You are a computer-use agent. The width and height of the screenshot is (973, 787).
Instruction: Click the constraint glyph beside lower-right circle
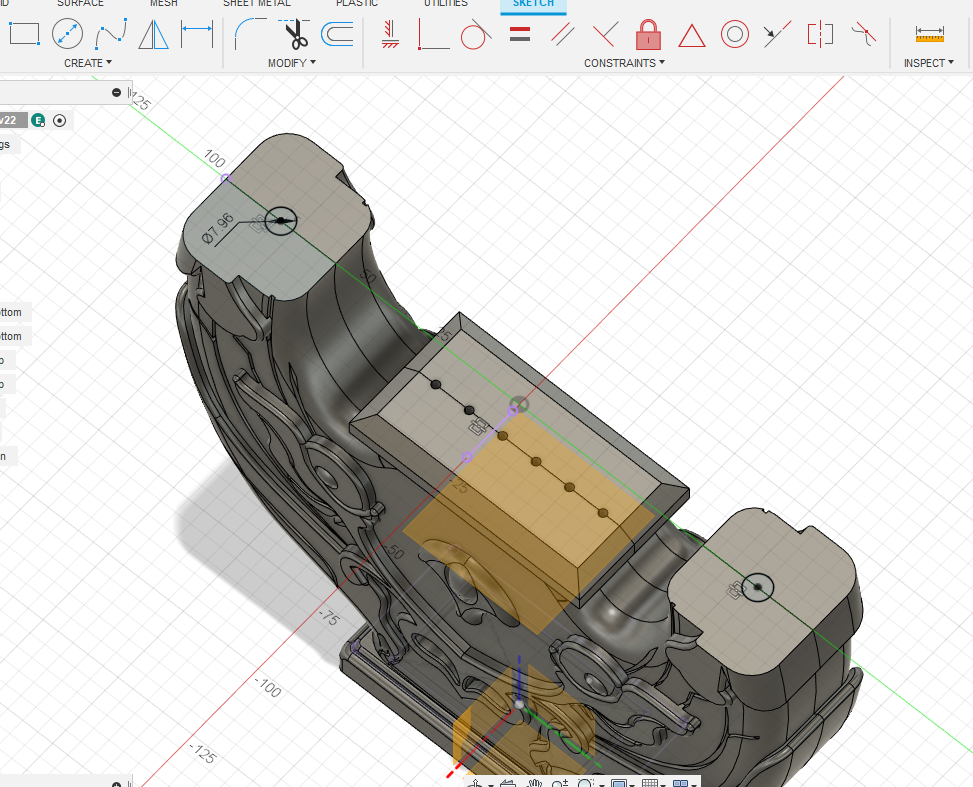tap(736, 590)
